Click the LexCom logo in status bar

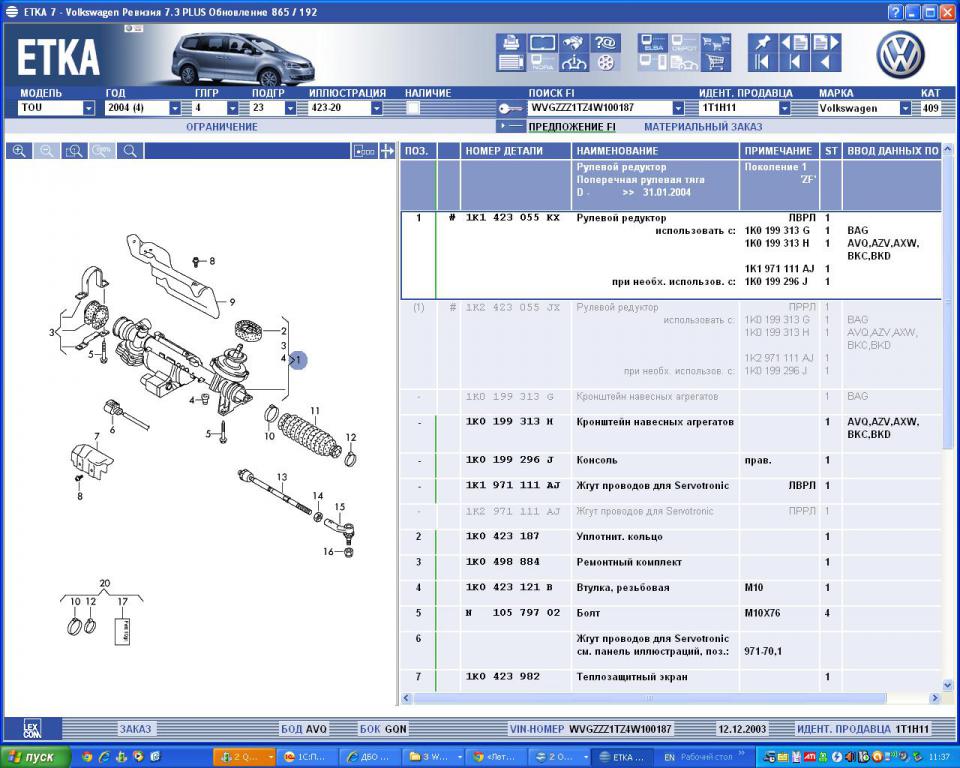pos(32,729)
